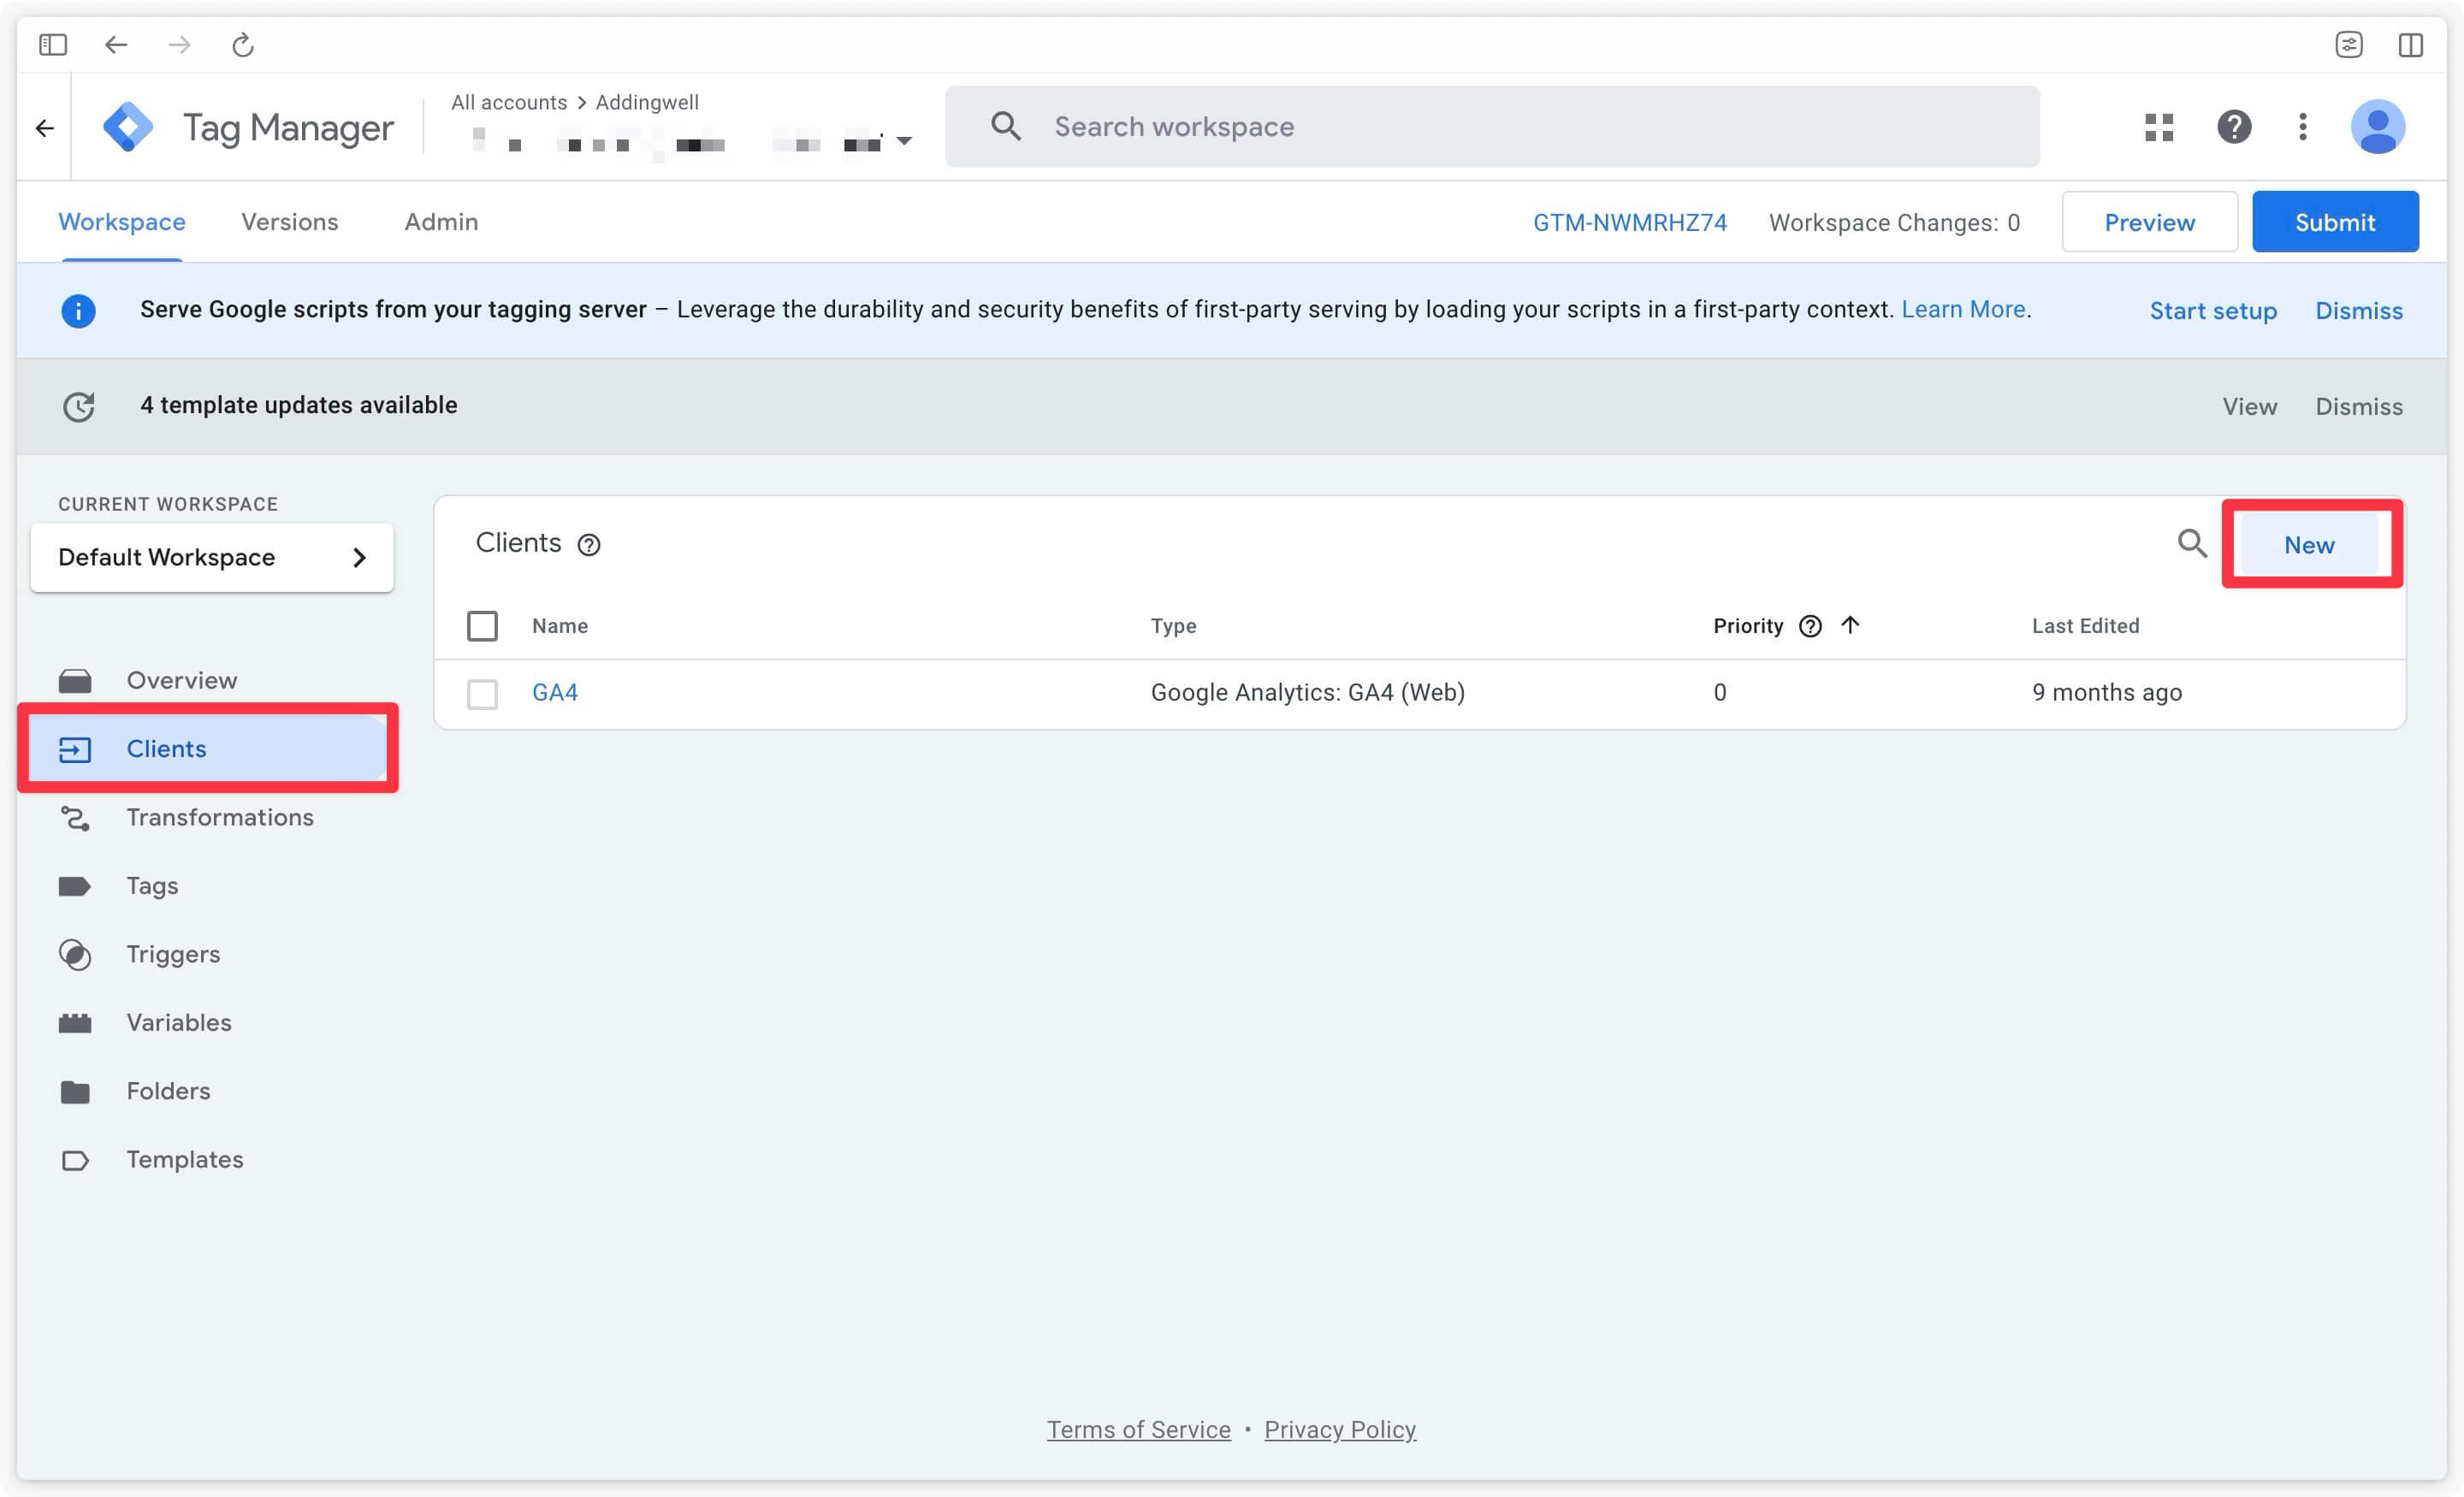Open Tags in the sidebar

click(x=152, y=886)
